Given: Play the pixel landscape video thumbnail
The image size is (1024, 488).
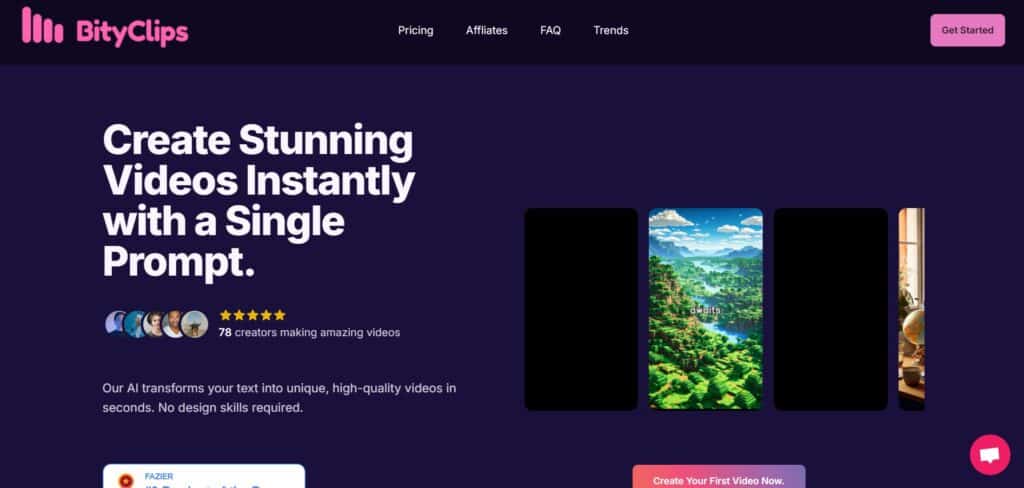Looking at the screenshot, I should coord(705,309).
